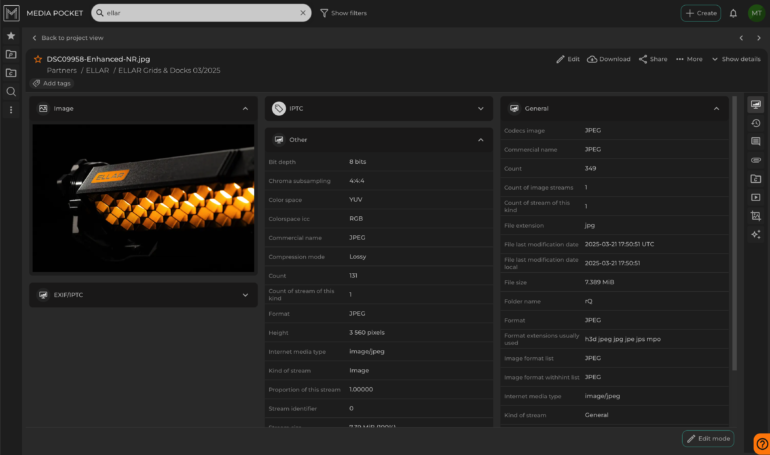Toggle Show filters
The width and height of the screenshot is (770, 455).
(x=343, y=13)
